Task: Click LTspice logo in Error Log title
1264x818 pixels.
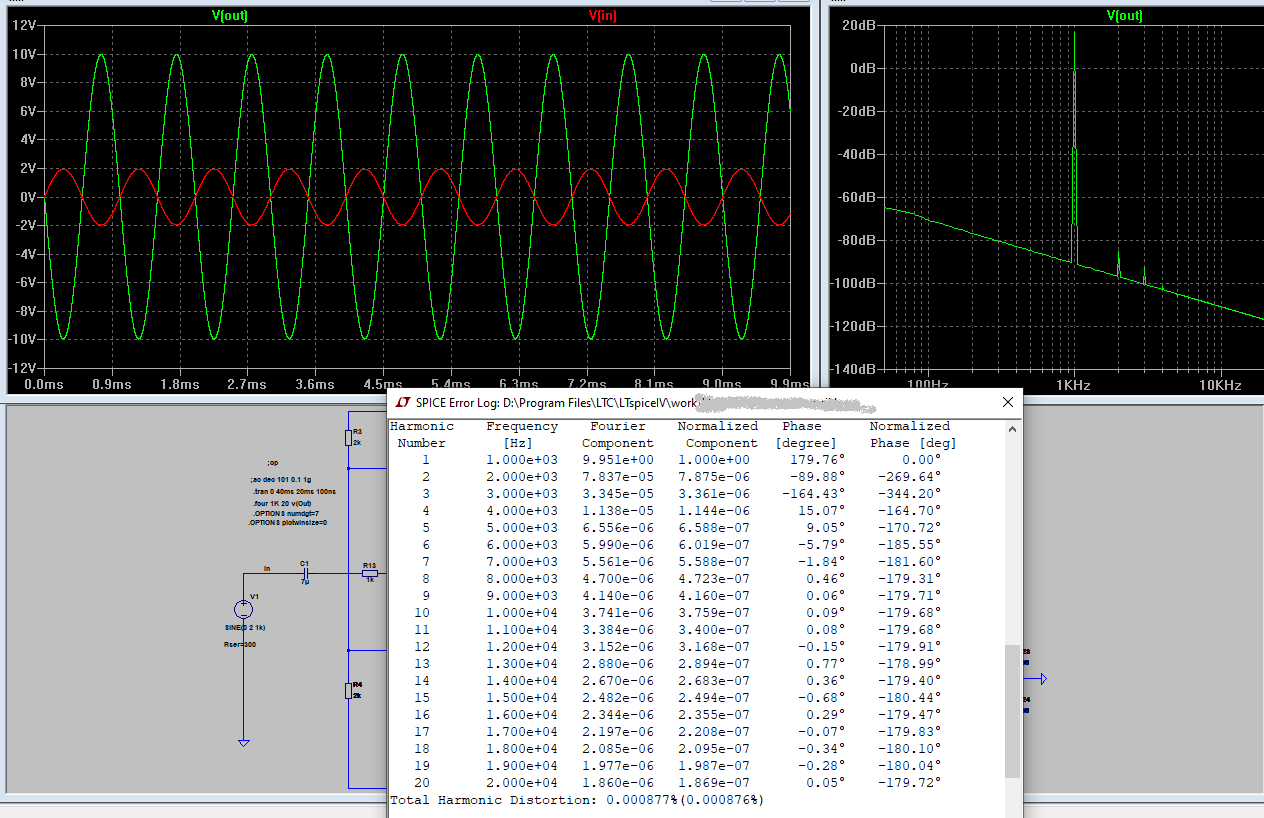Action: pos(403,402)
